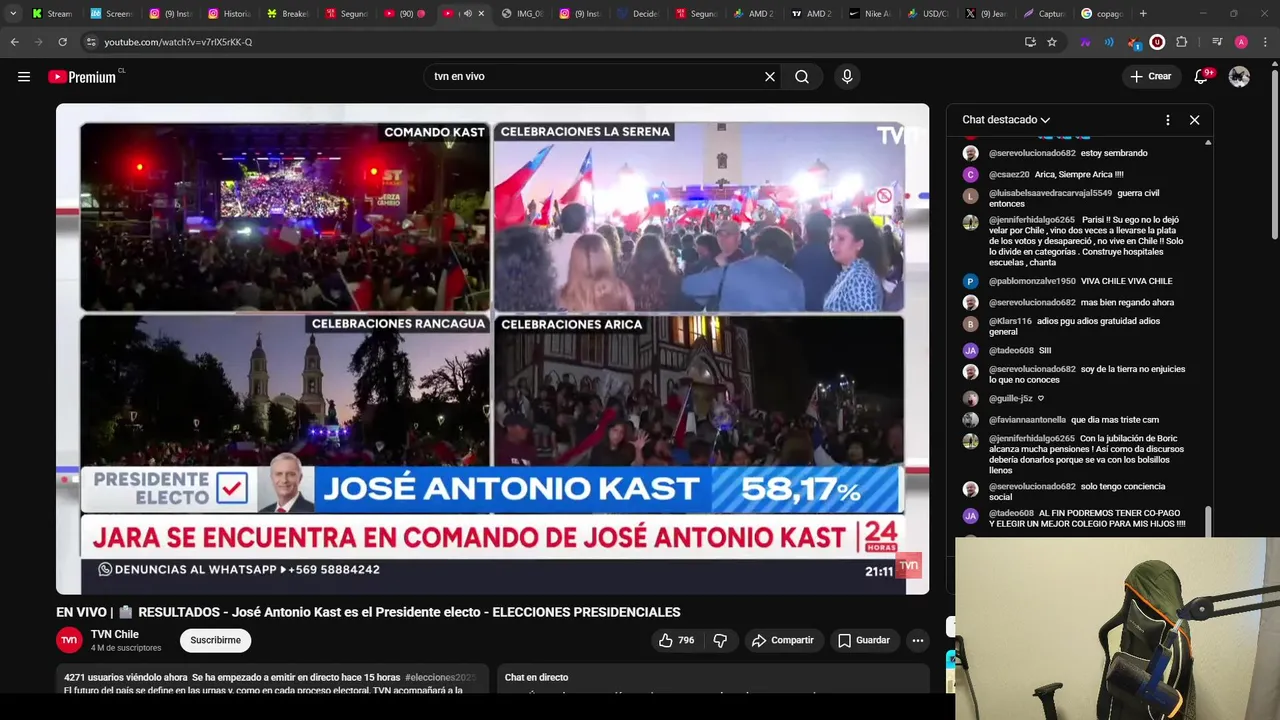Open @serevolucionado682 'estoy sembrando' chat author
Viewport: 1280px width, 720px height.
tap(1032, 153)
